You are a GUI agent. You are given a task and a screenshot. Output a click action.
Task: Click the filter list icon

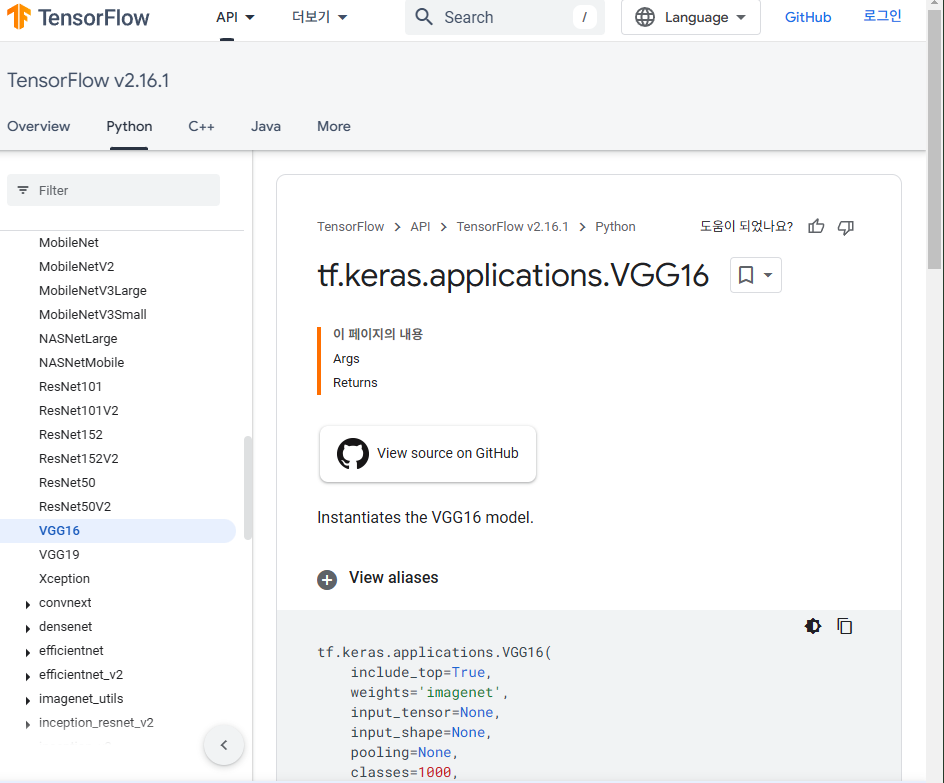(23, 190)
